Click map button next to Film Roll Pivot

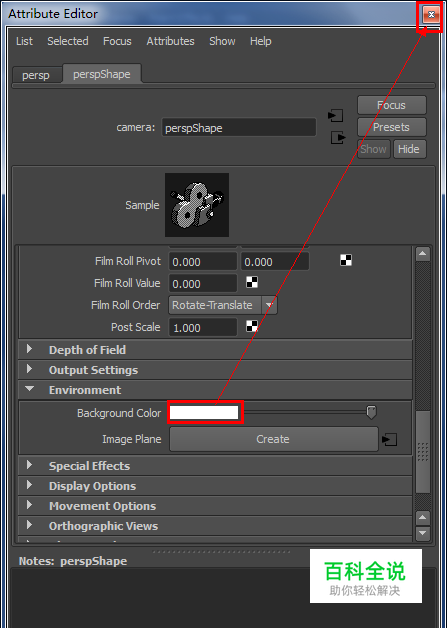coord(346,260)
